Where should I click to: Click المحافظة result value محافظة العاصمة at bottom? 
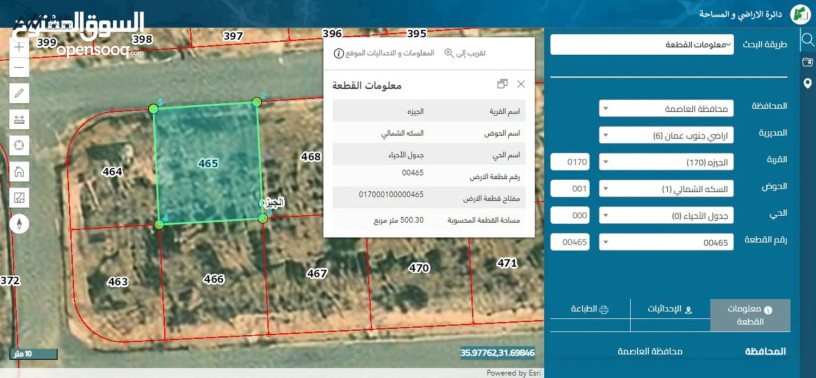tap(650, 351)
